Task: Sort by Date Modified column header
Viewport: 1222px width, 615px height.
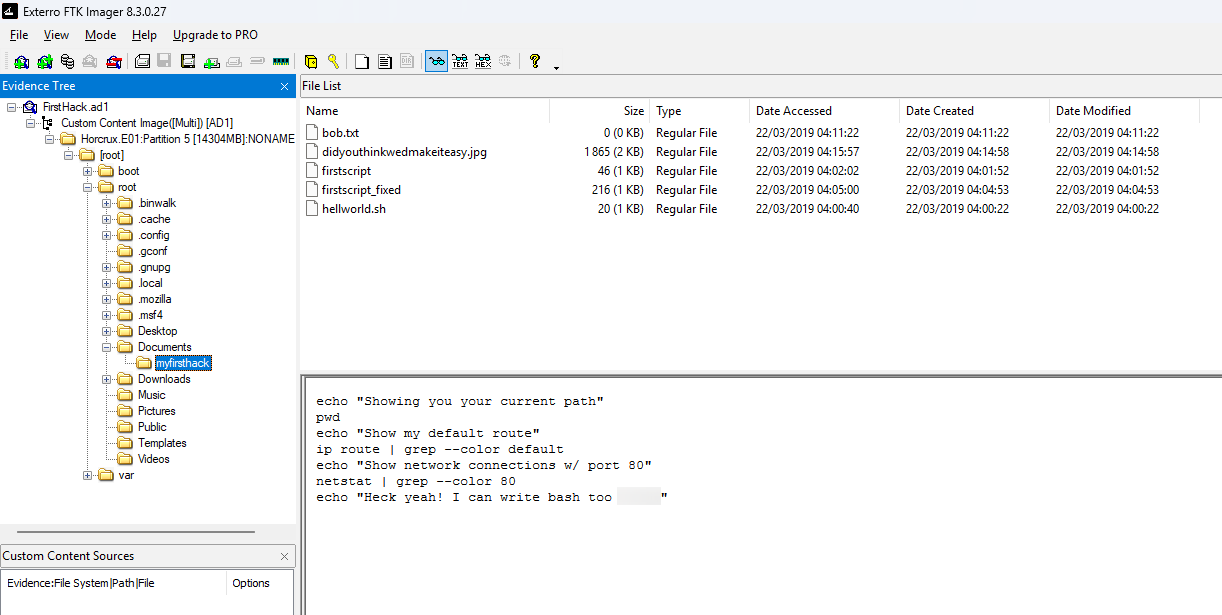Action: (x=1124, y=111)
